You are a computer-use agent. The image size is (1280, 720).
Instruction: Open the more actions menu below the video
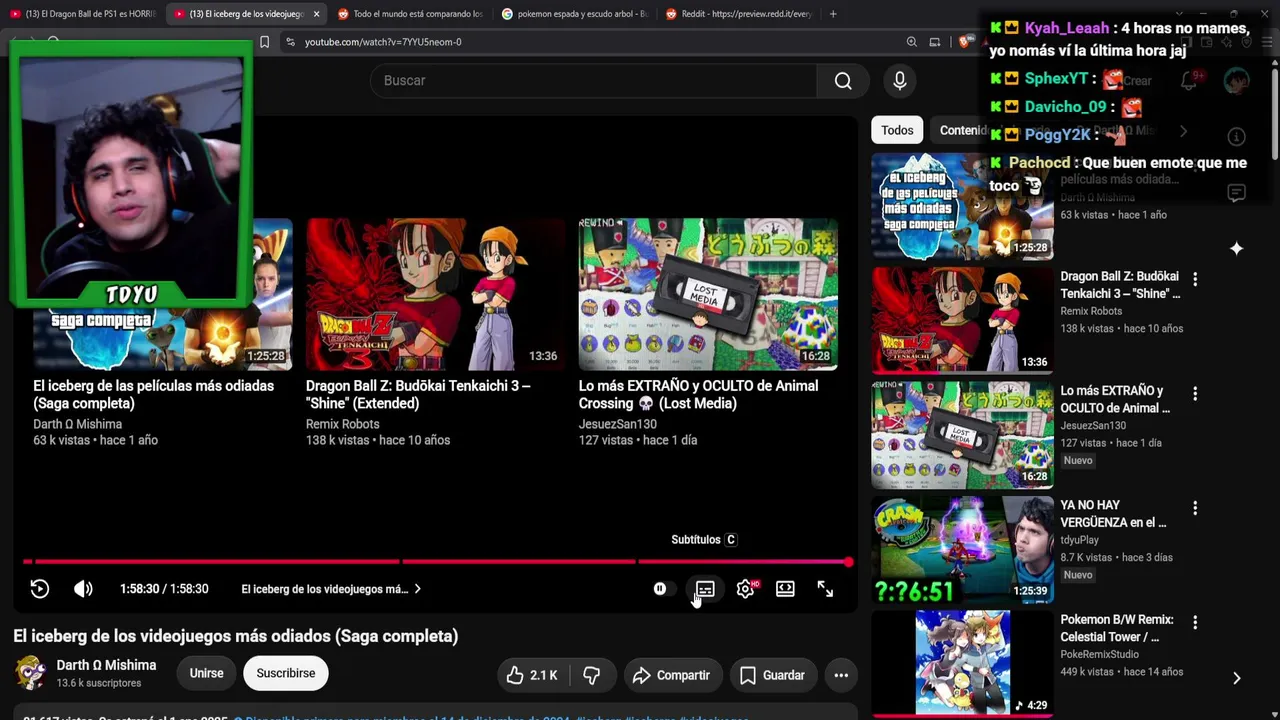pos(841,675)
